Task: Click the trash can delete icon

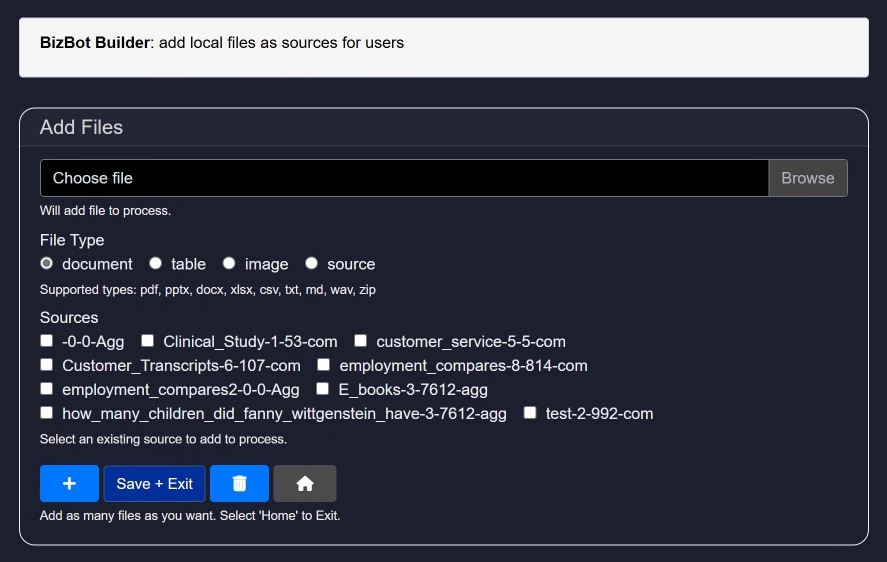Action: click(239, 484)
